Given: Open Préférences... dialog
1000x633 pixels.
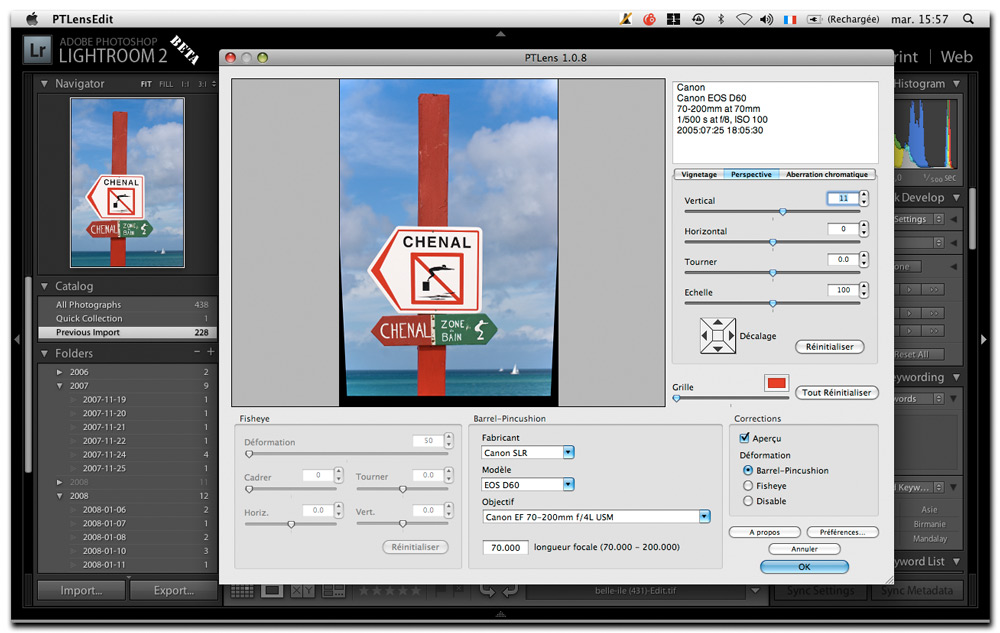Looking at the screenshot, I should (842, 532).
